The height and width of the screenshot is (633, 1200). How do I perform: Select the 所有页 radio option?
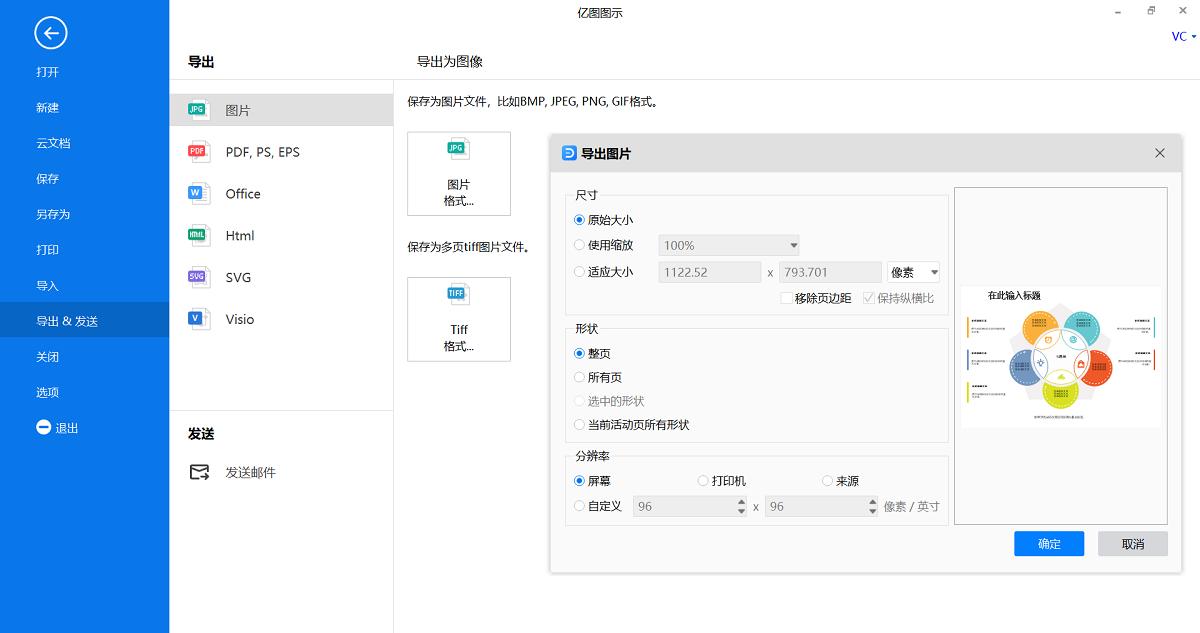[x=579, y=377]
